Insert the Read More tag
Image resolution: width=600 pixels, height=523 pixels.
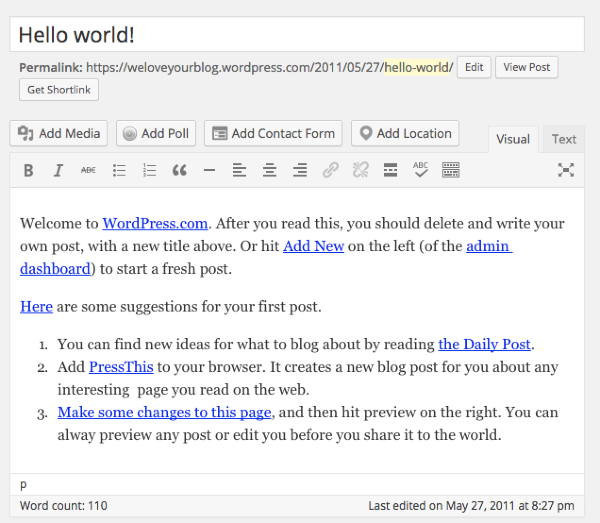[x=390, y=171]
